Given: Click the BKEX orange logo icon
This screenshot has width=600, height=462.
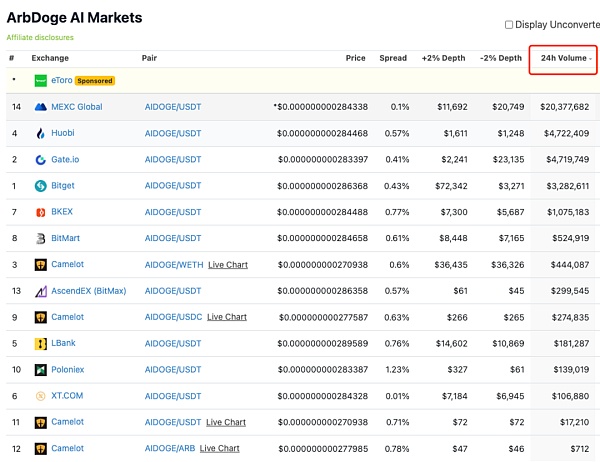Looking at the screenshot, I should point(41,212).
